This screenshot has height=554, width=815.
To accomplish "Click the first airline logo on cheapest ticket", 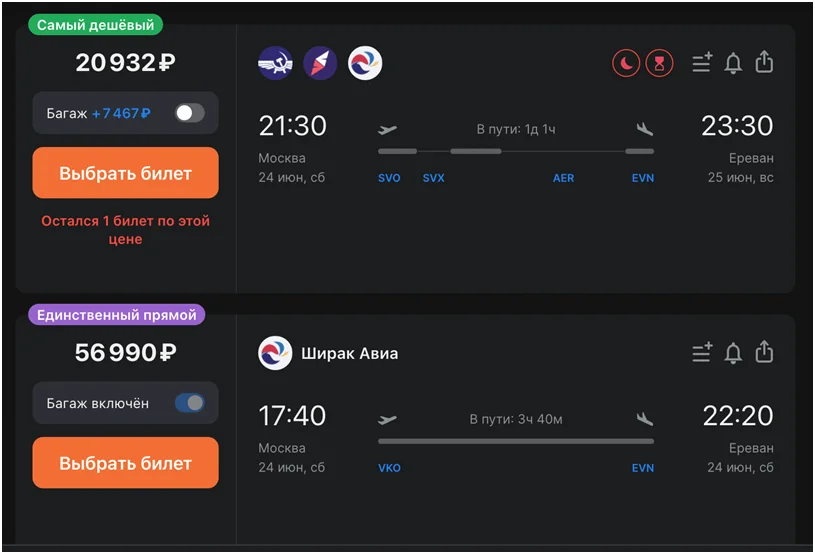I will tap(275, 63).
